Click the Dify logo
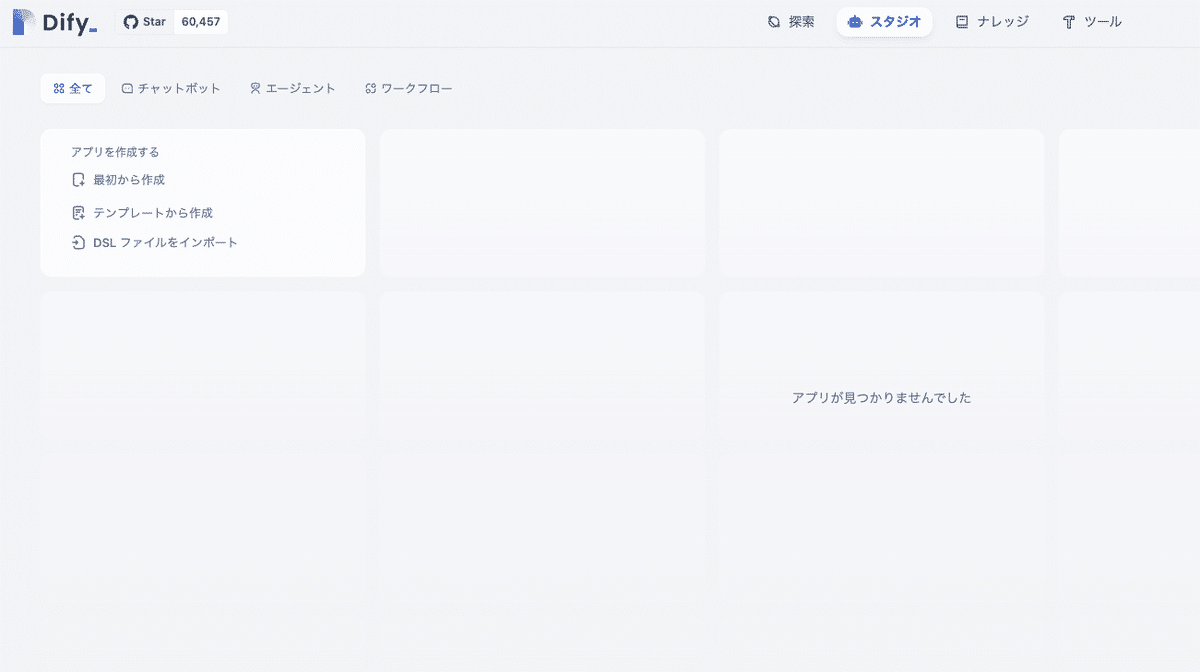Screen dimensions: 1200x672 54,22
